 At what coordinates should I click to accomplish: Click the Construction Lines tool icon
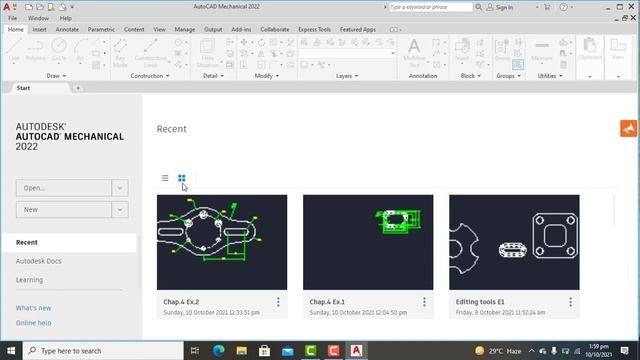click(151, 53)
